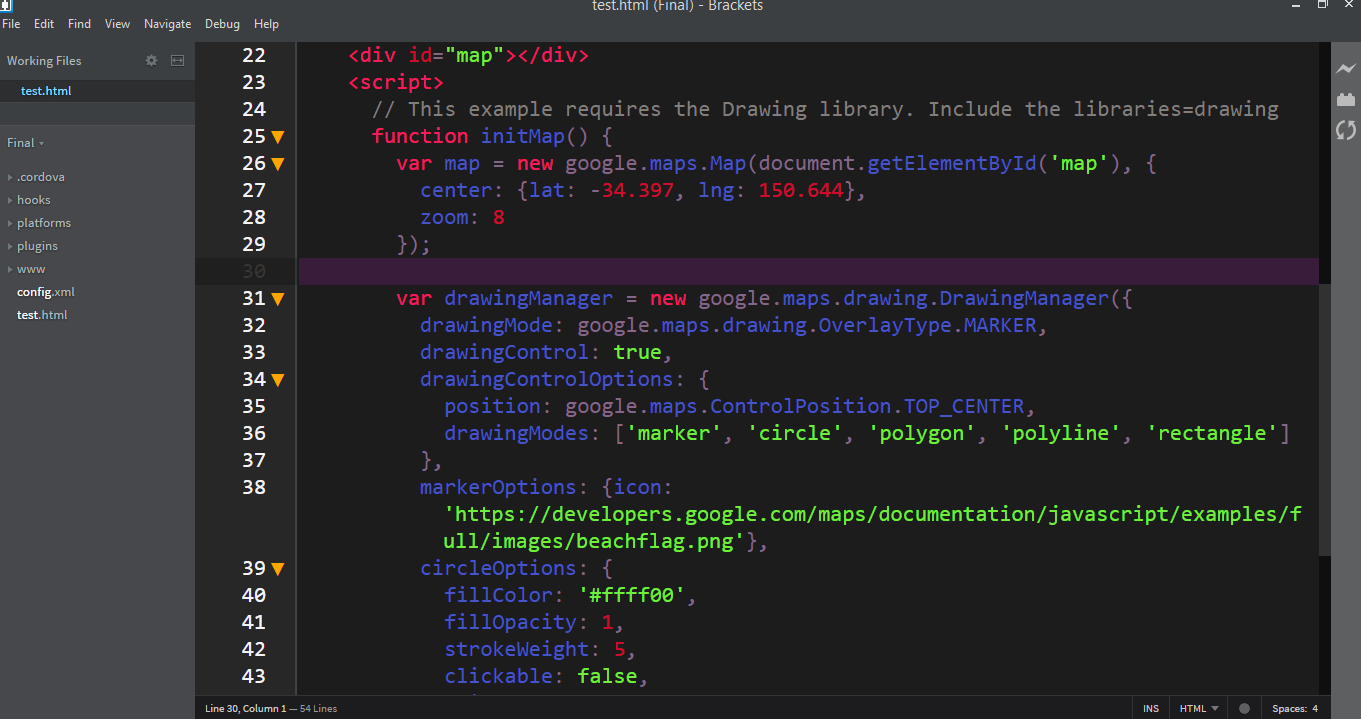Open the Extension Manager brick icon

click(x=1345, y=99)
